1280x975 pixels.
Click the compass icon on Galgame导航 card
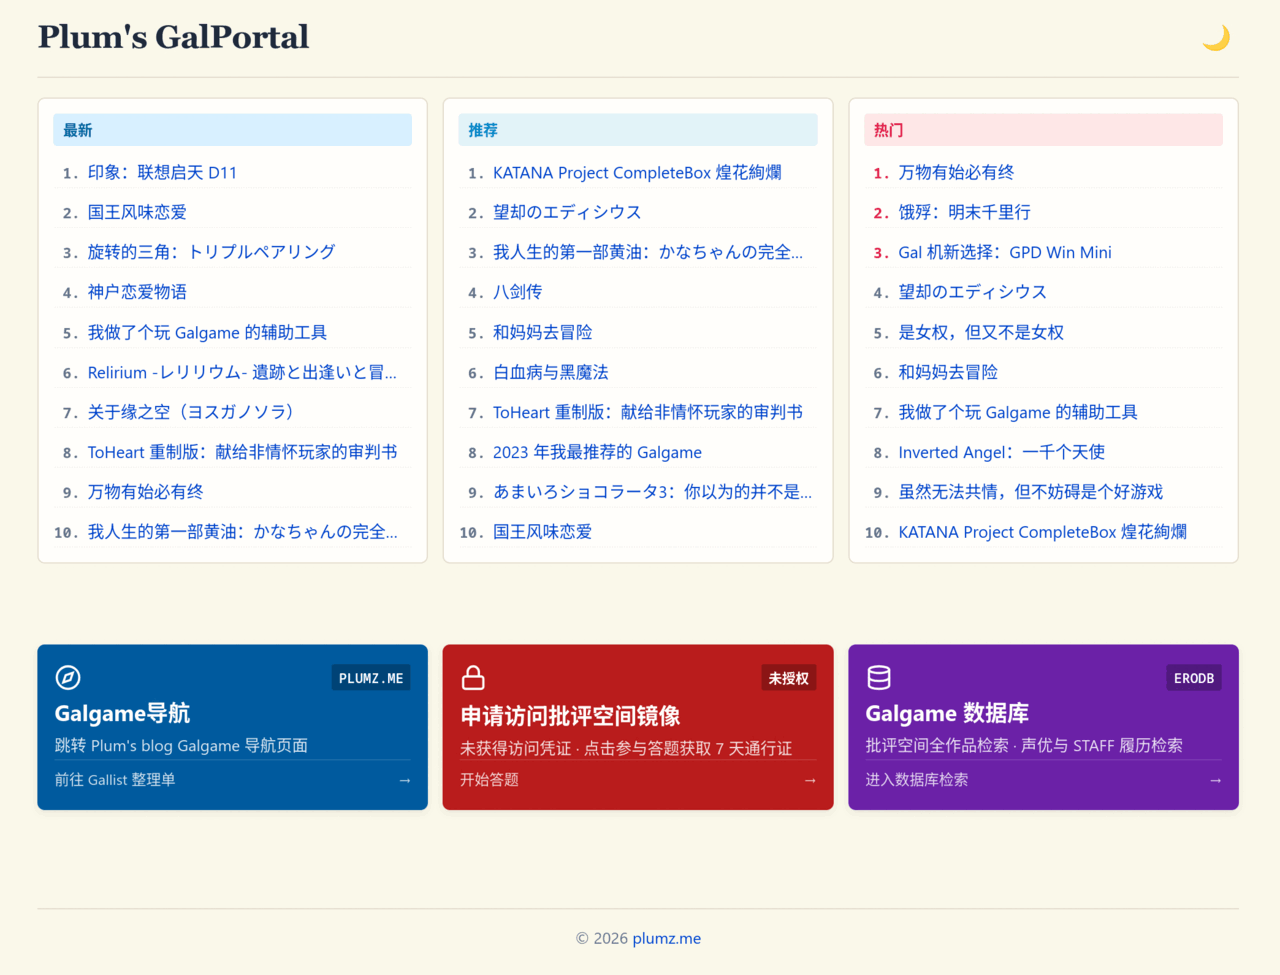[68, 677]
